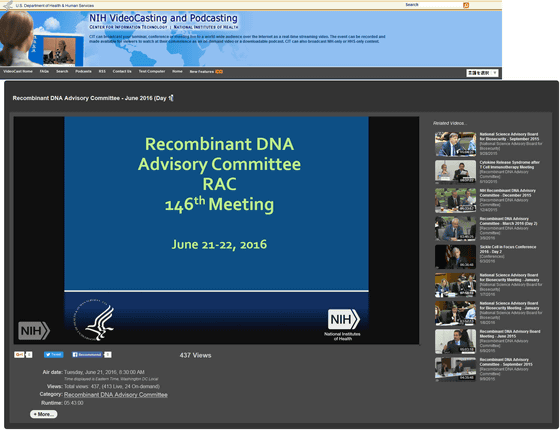
Task: Open the FAQs menu item
Action: (x=44, y=71)
